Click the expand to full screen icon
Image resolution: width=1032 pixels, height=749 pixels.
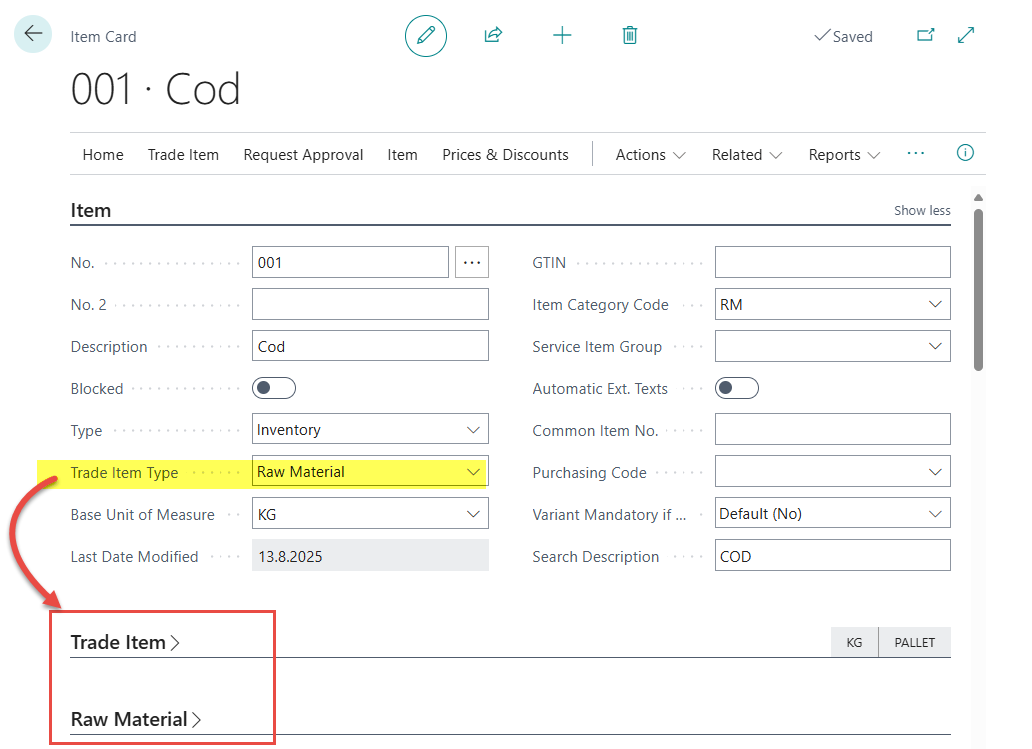pyautogui.click(x=966, y=35)
